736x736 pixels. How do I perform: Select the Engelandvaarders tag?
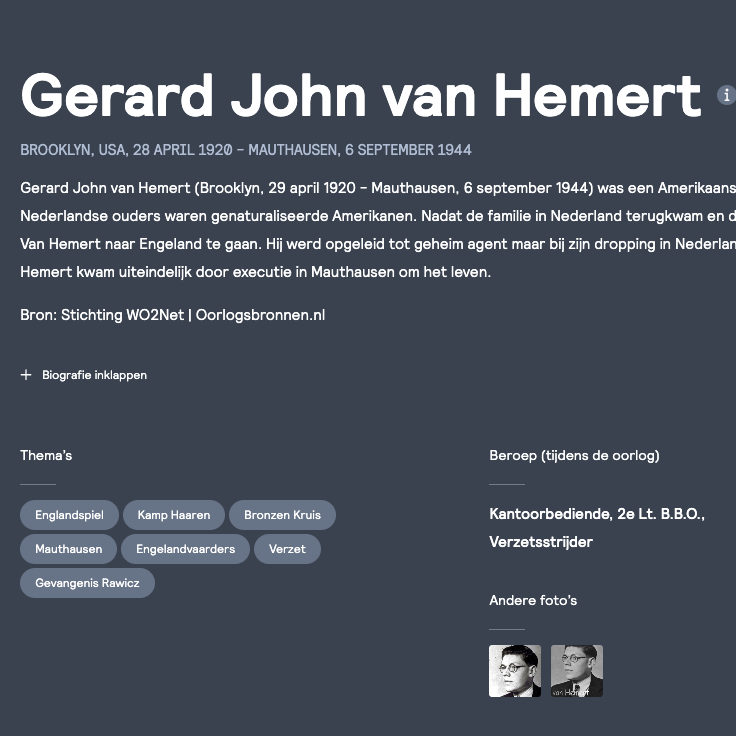pyautogui.click(x=185, y=549)
